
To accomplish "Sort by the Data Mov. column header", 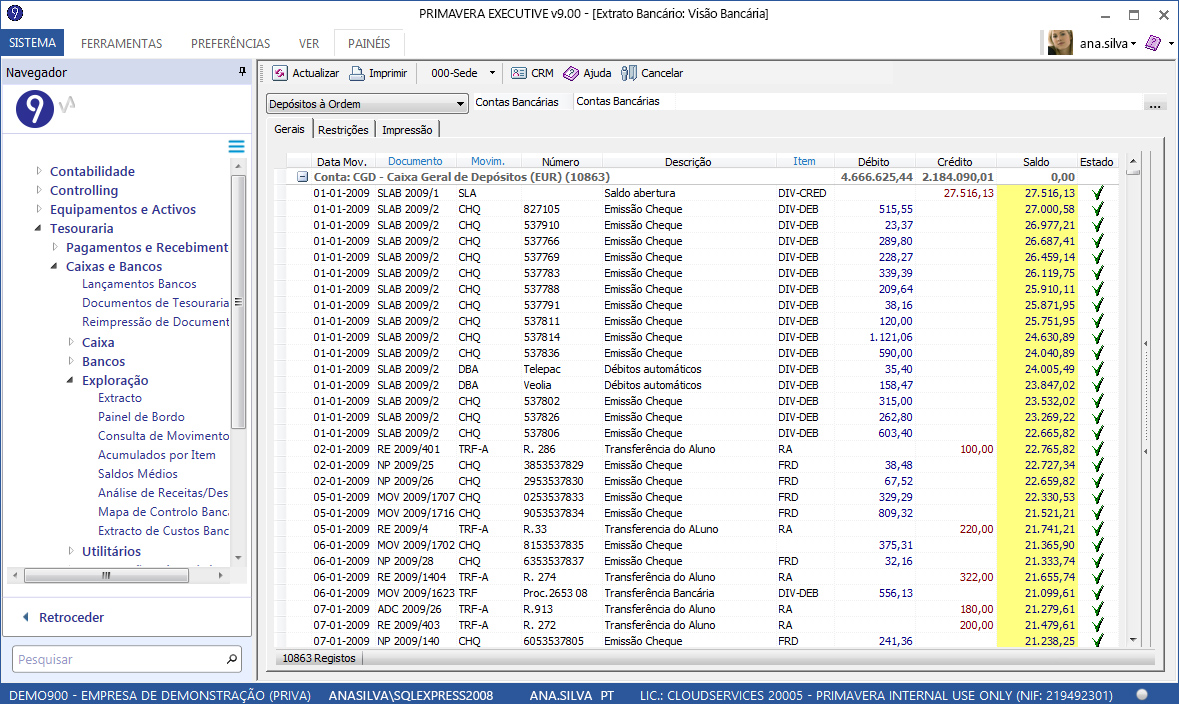I will [x=341, y=161].
